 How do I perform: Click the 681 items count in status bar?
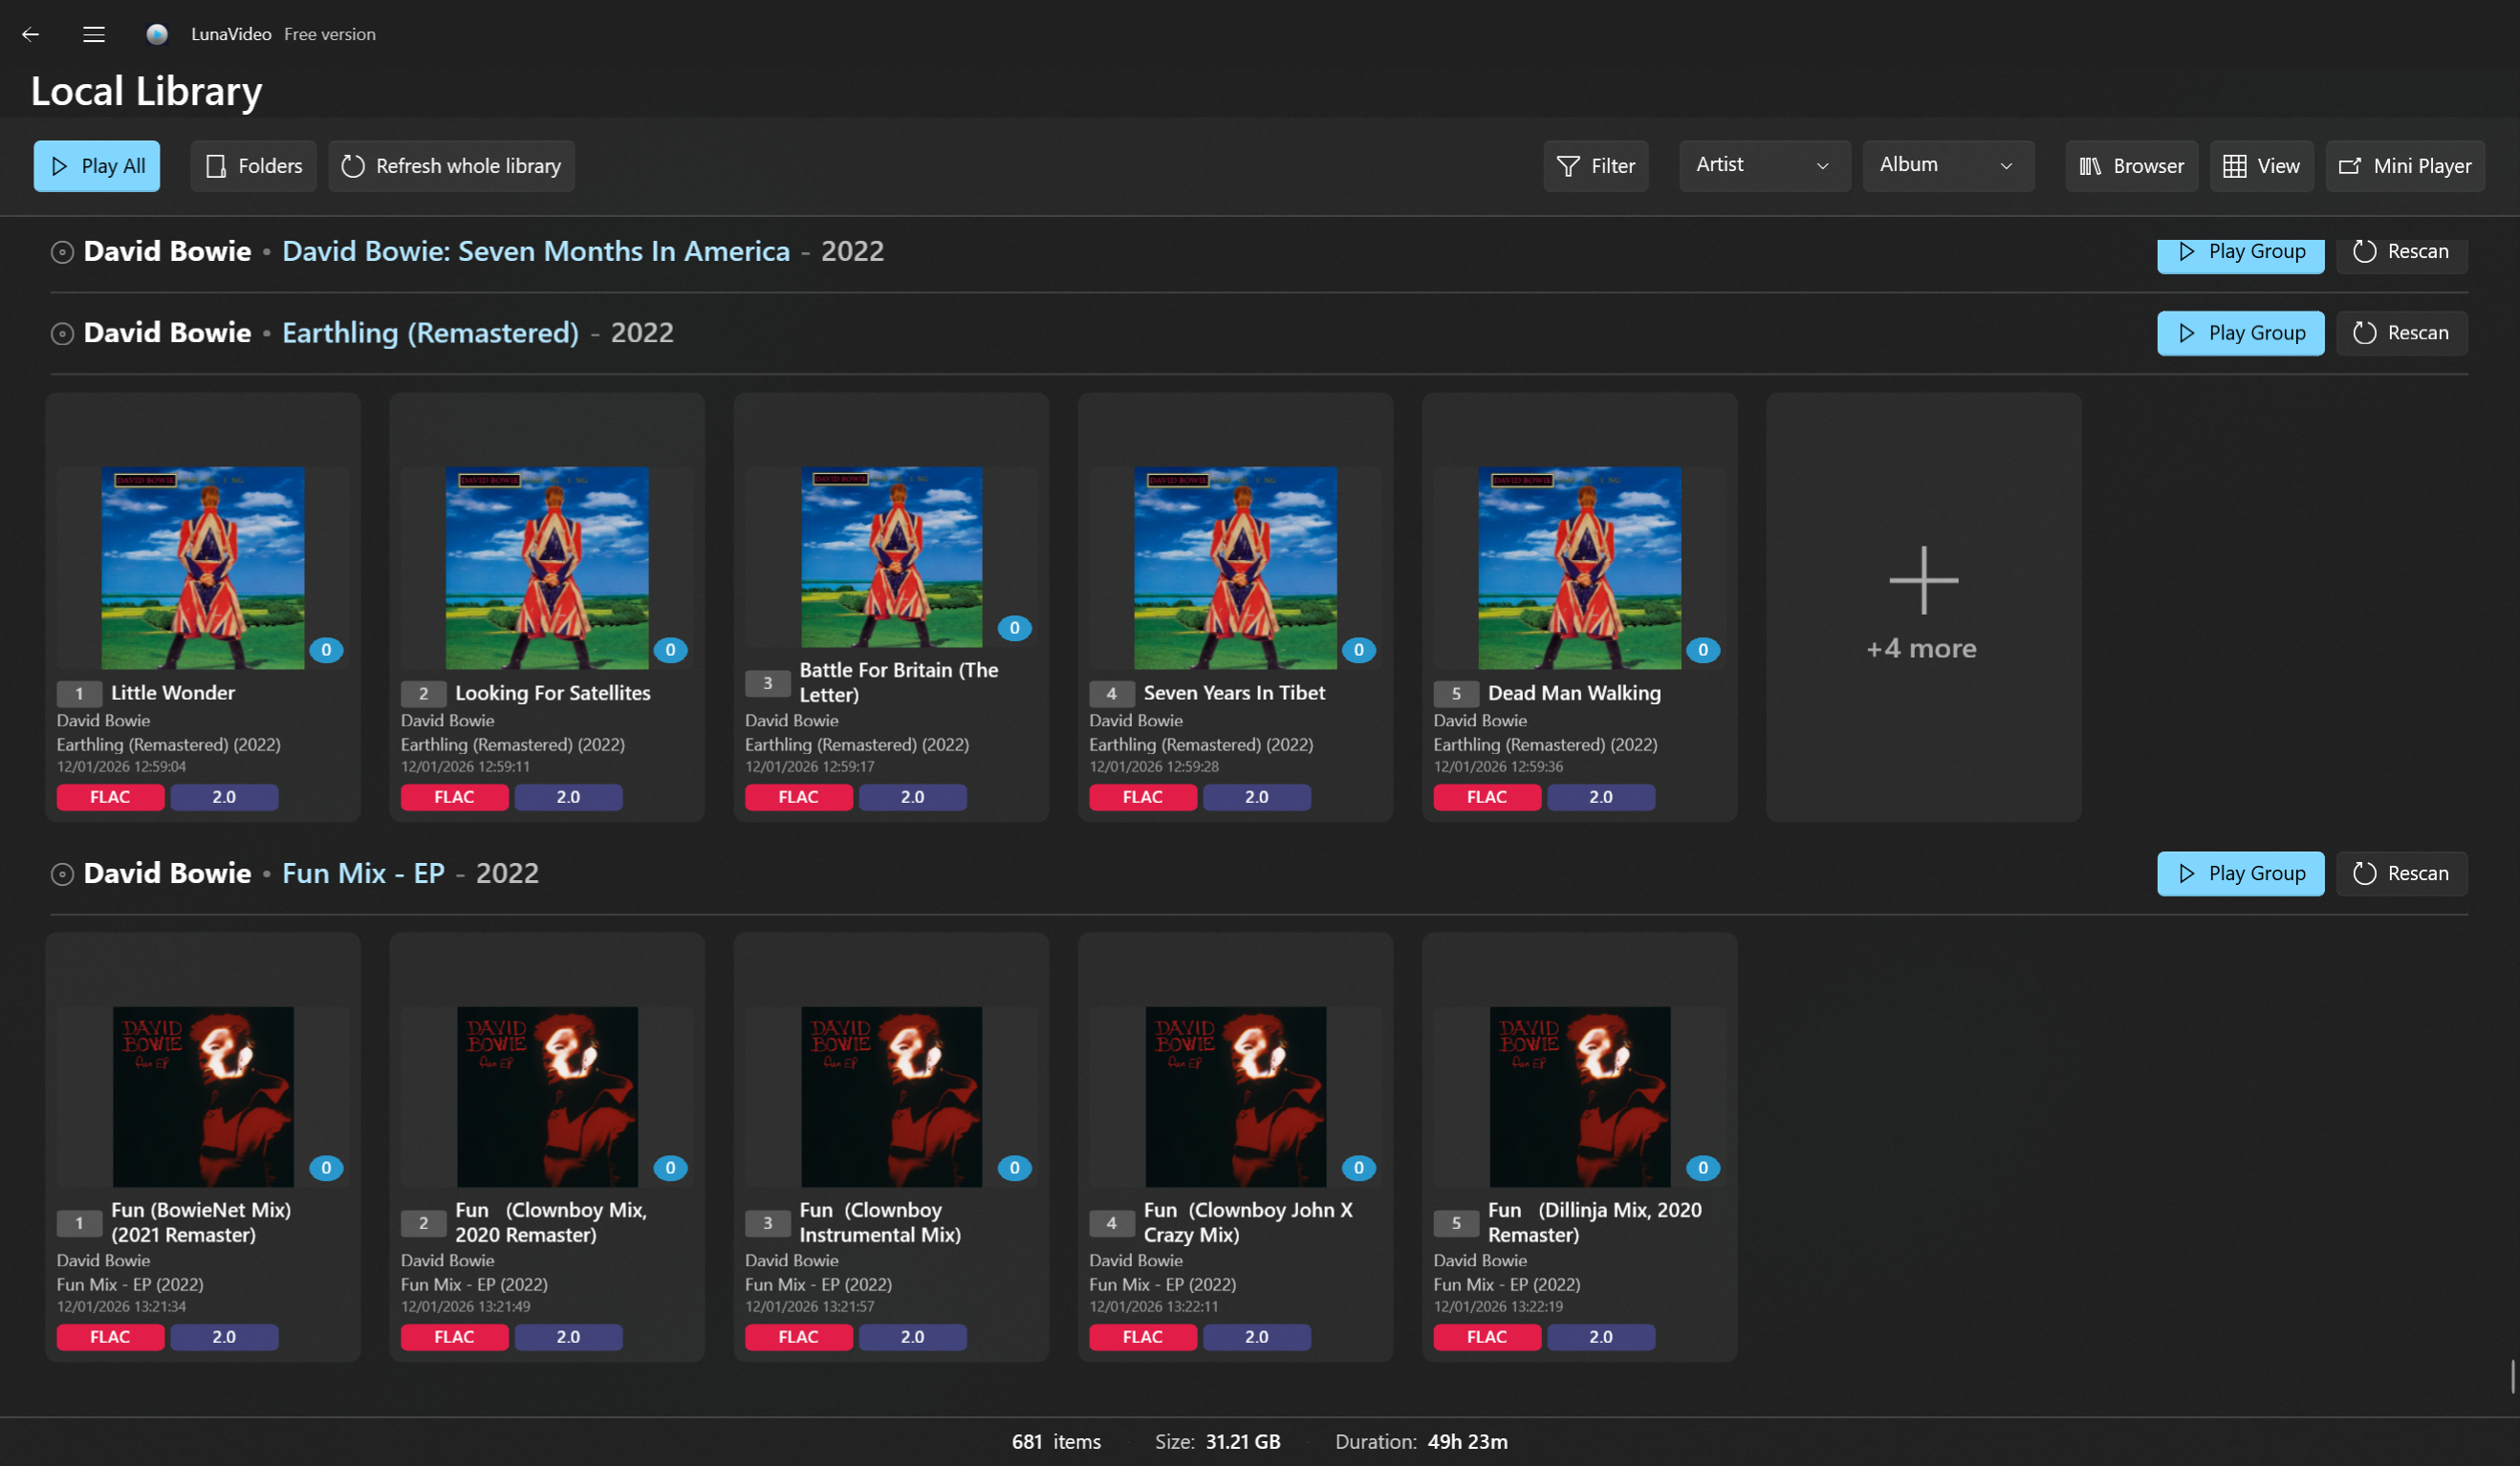click(x=1056, y=1442)
